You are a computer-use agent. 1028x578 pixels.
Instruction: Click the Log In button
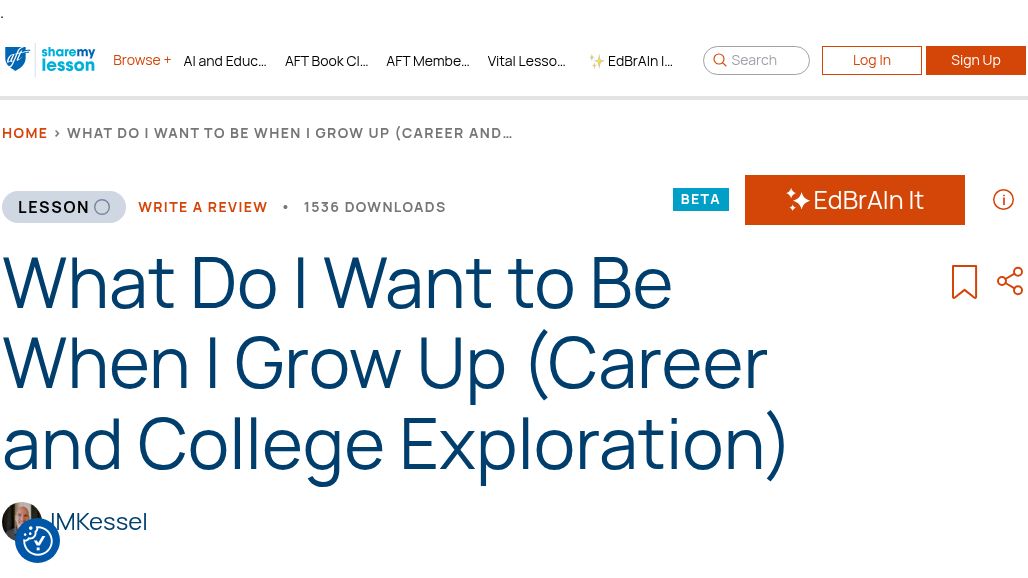(x=871, y=61)
